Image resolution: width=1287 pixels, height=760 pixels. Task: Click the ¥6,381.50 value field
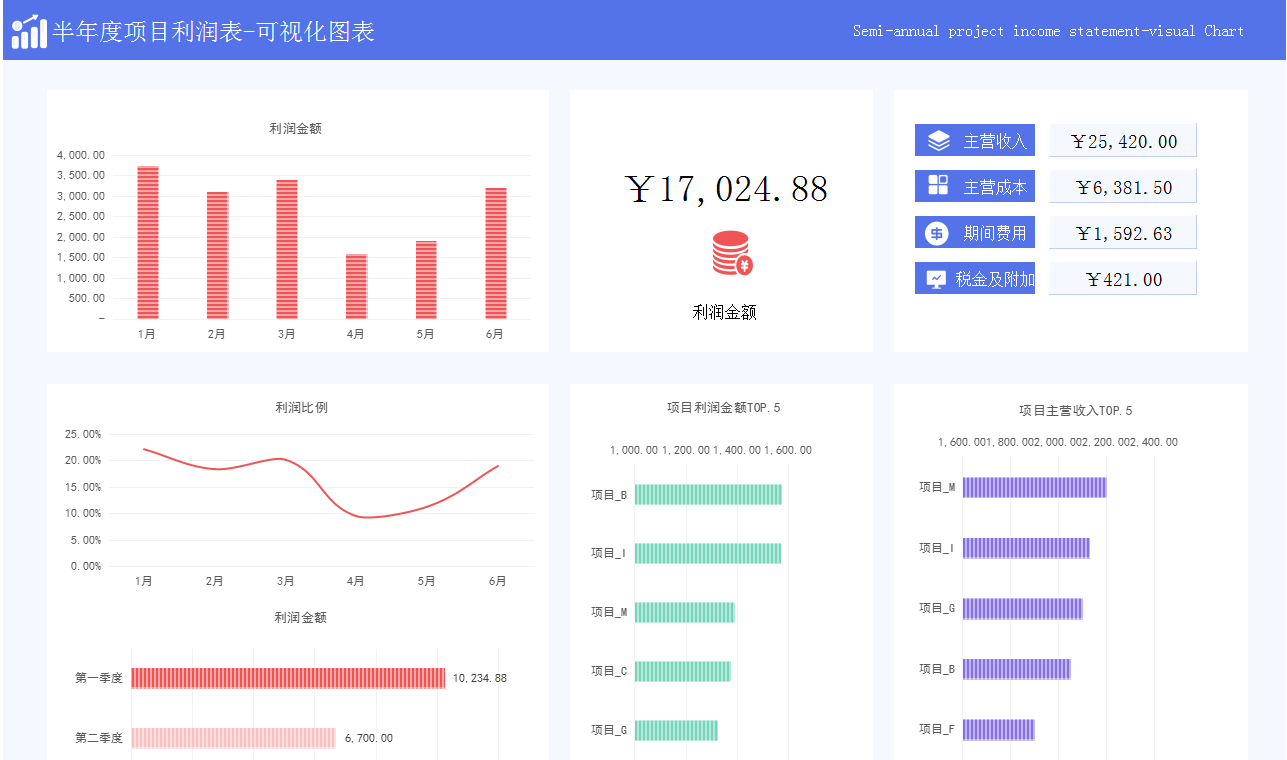point(1123,187)
